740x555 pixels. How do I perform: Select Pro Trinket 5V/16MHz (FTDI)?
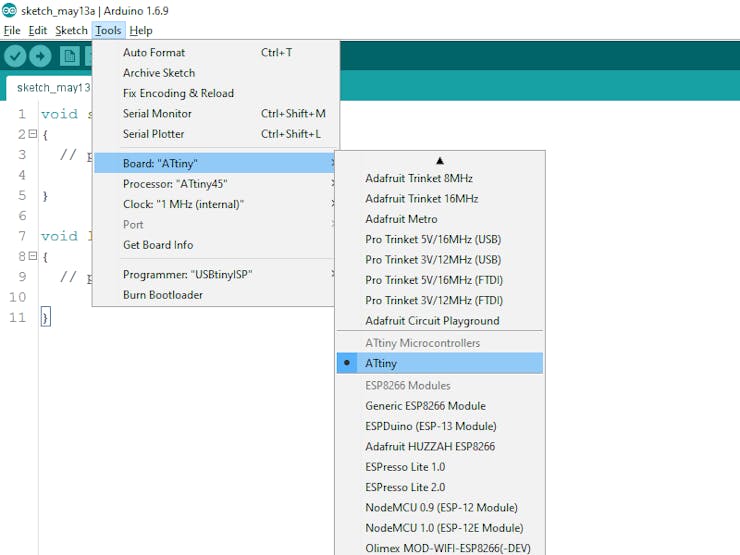[x=440, y=279]
